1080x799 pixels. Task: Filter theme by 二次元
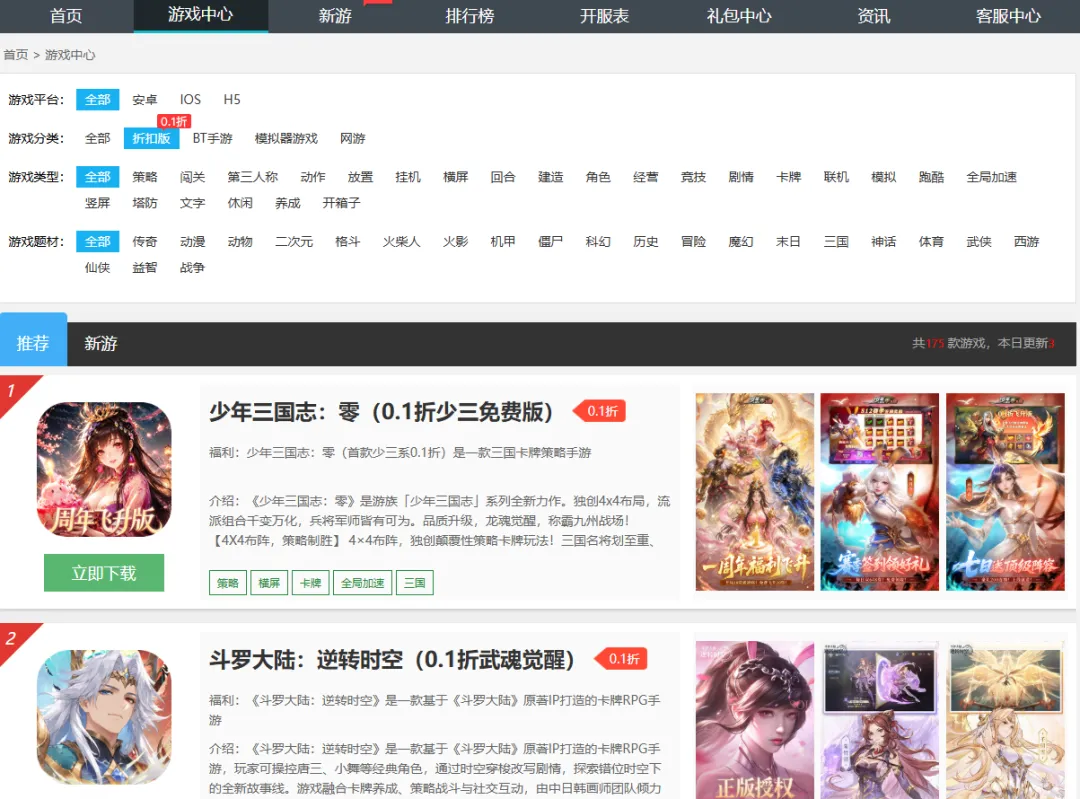click(294, 242)
